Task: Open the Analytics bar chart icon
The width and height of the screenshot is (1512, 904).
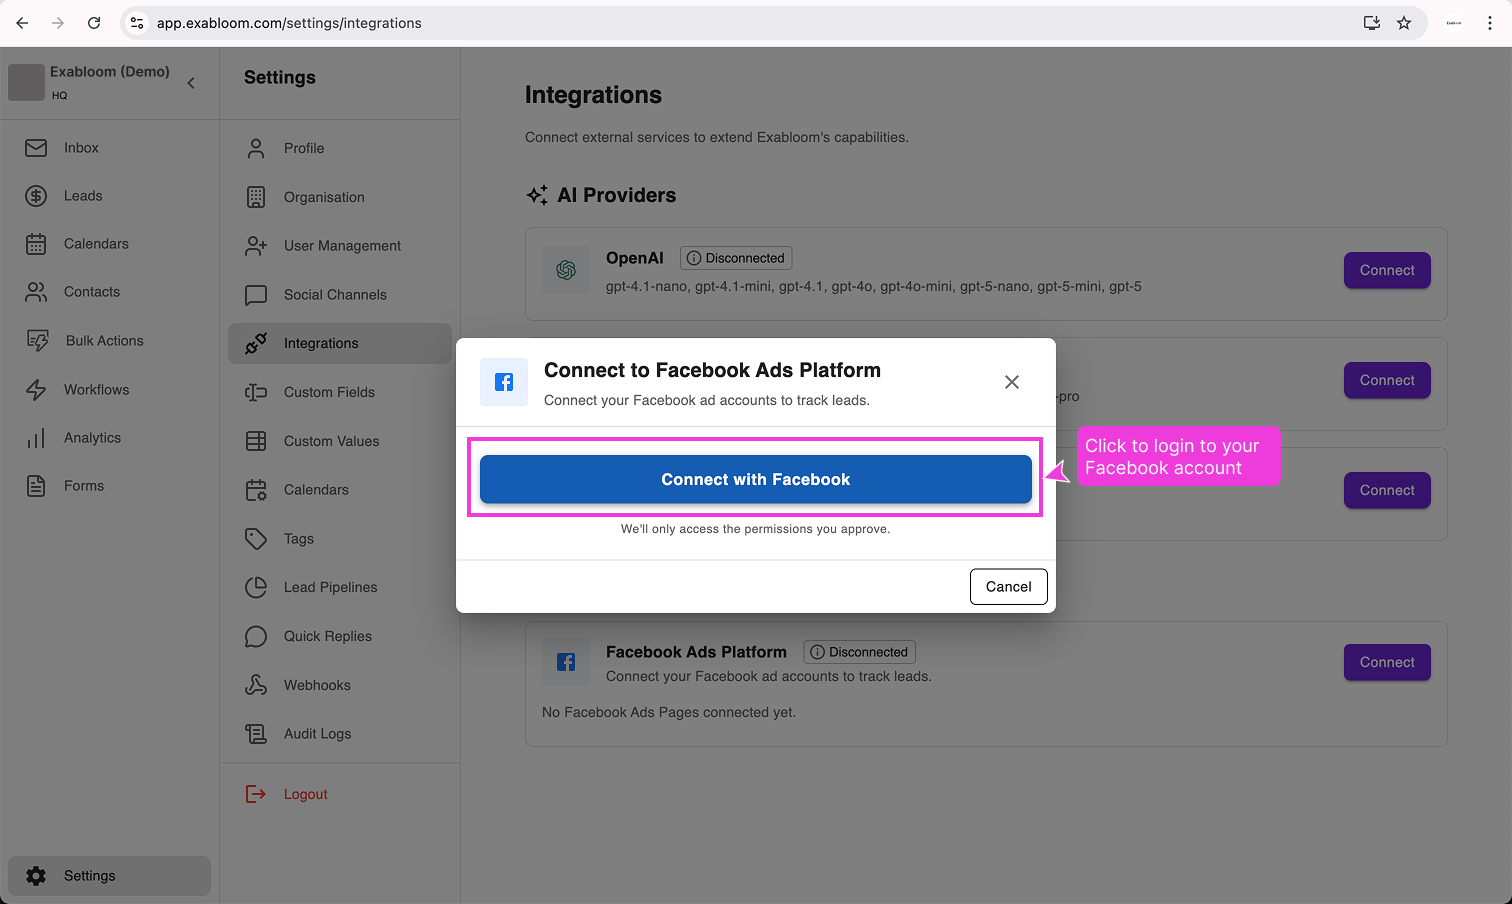Action: [x=36, y=437]
